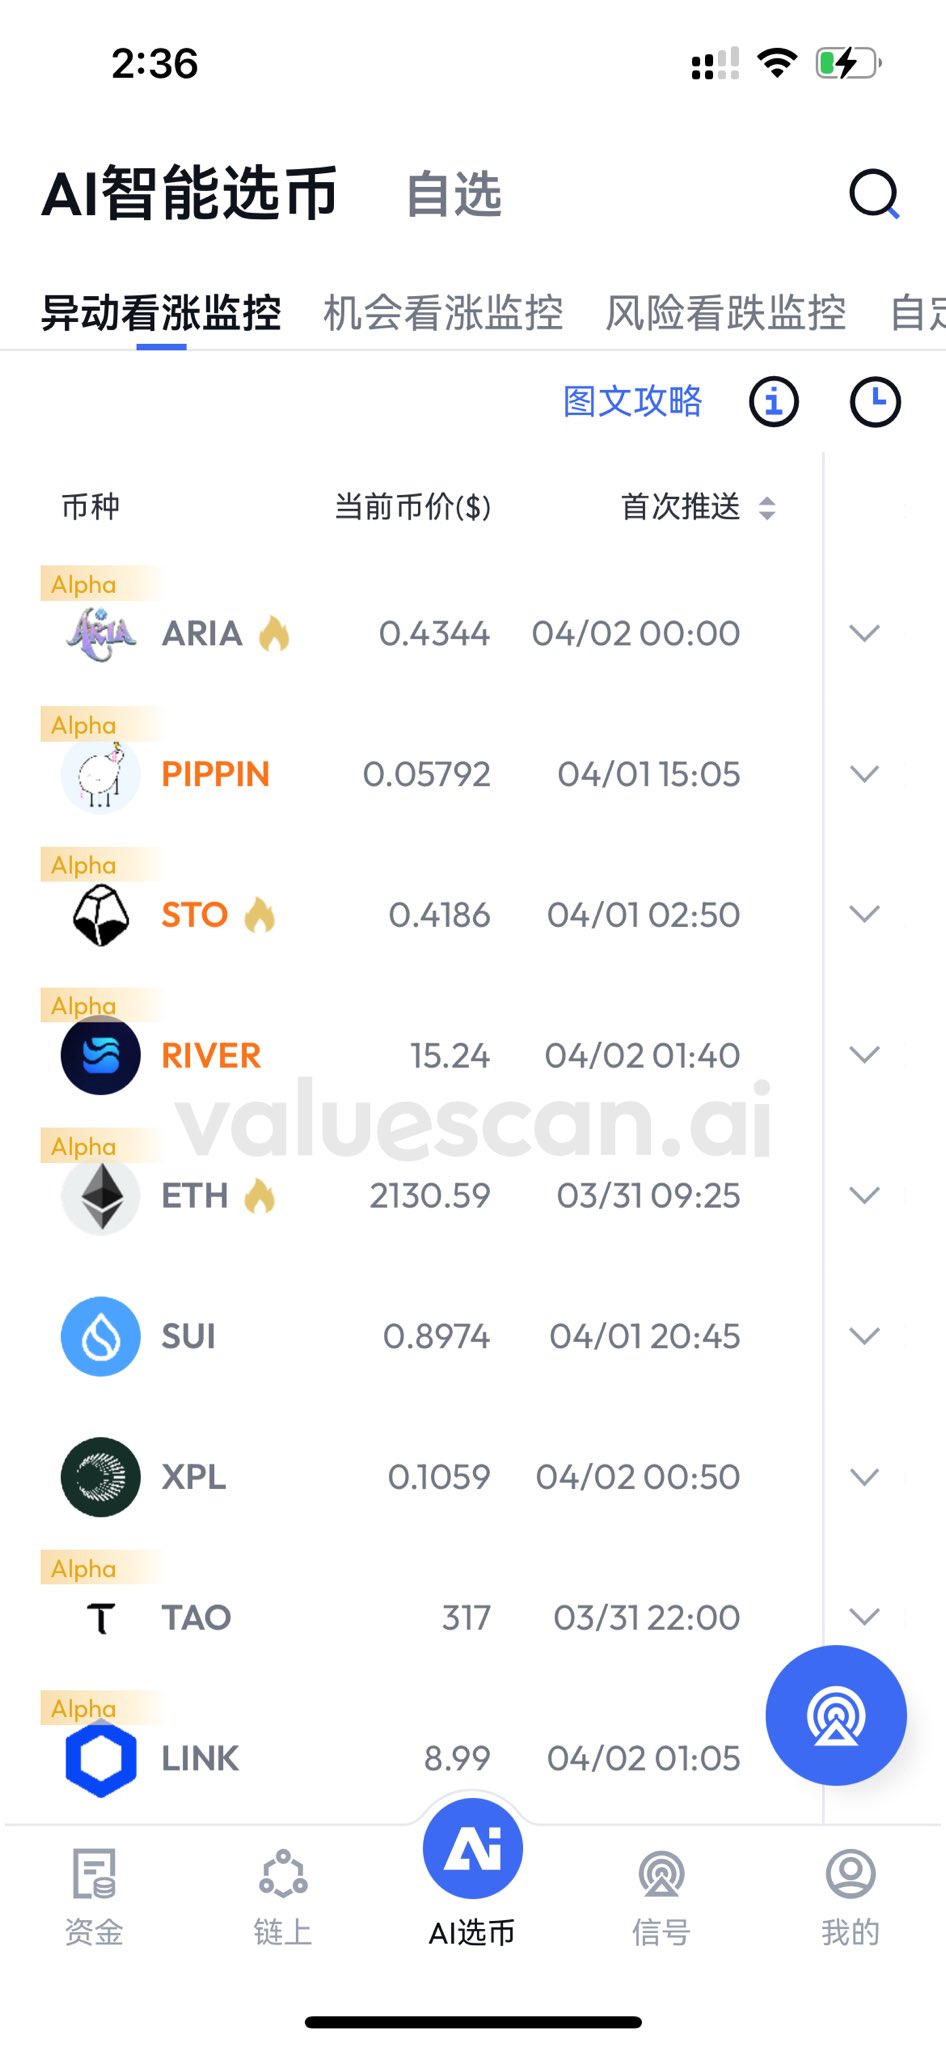
Task: Open the info circle icon
Action: (x=774, y=402)
